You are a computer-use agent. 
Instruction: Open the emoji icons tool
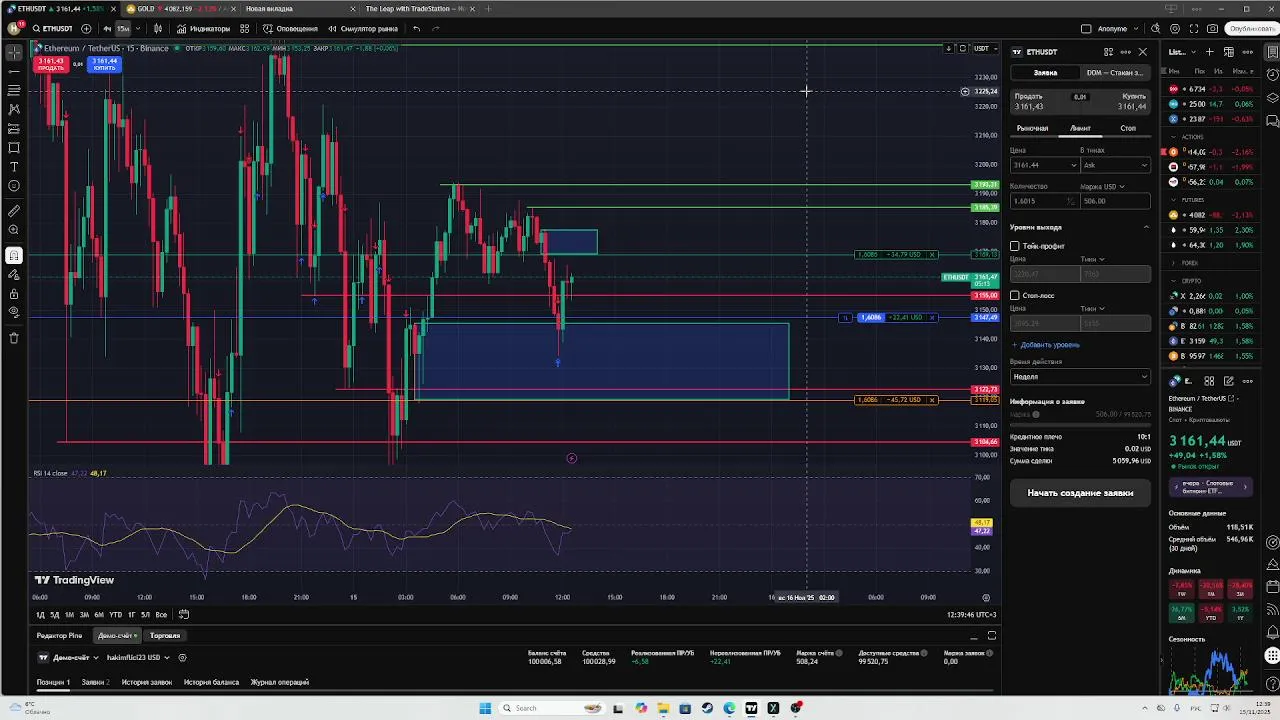pos(14,186)
